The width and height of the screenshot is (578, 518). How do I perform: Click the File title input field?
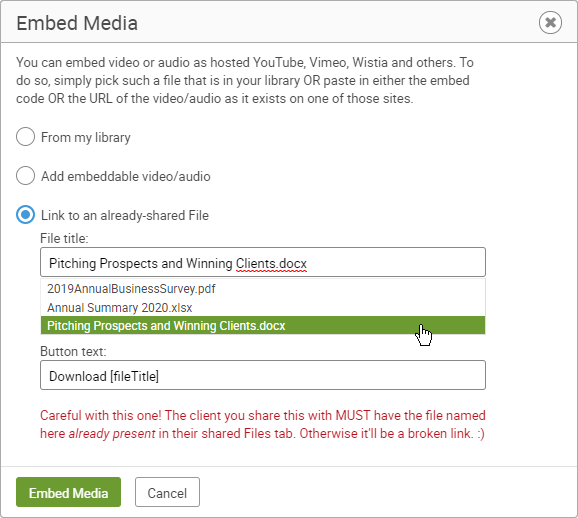click(x=263, y=262)
